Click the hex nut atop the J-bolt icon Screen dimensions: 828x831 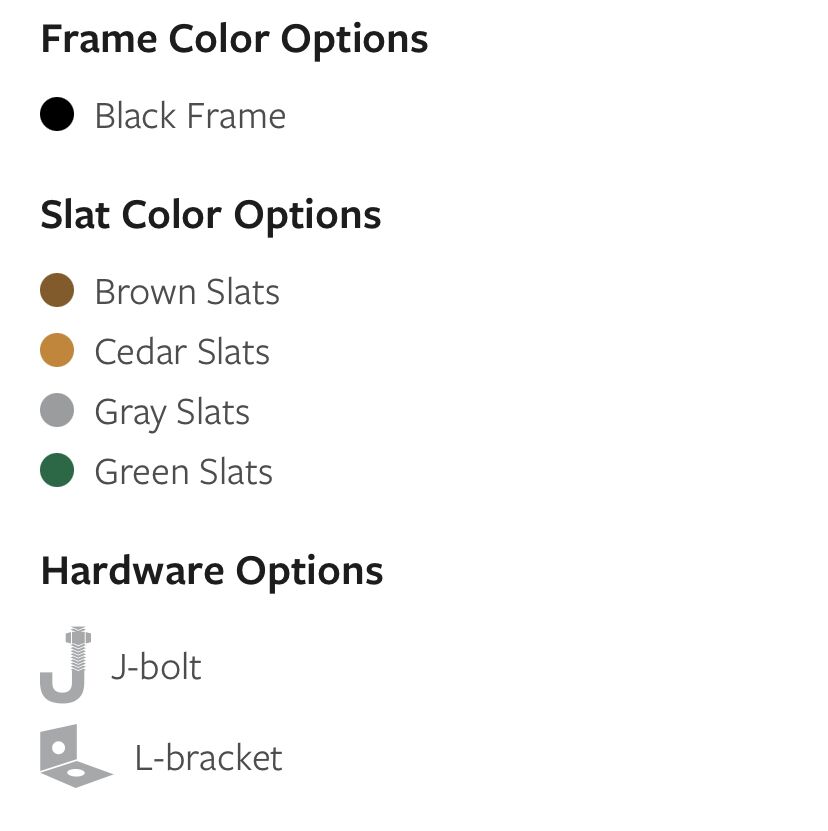(x=76, y=636)
